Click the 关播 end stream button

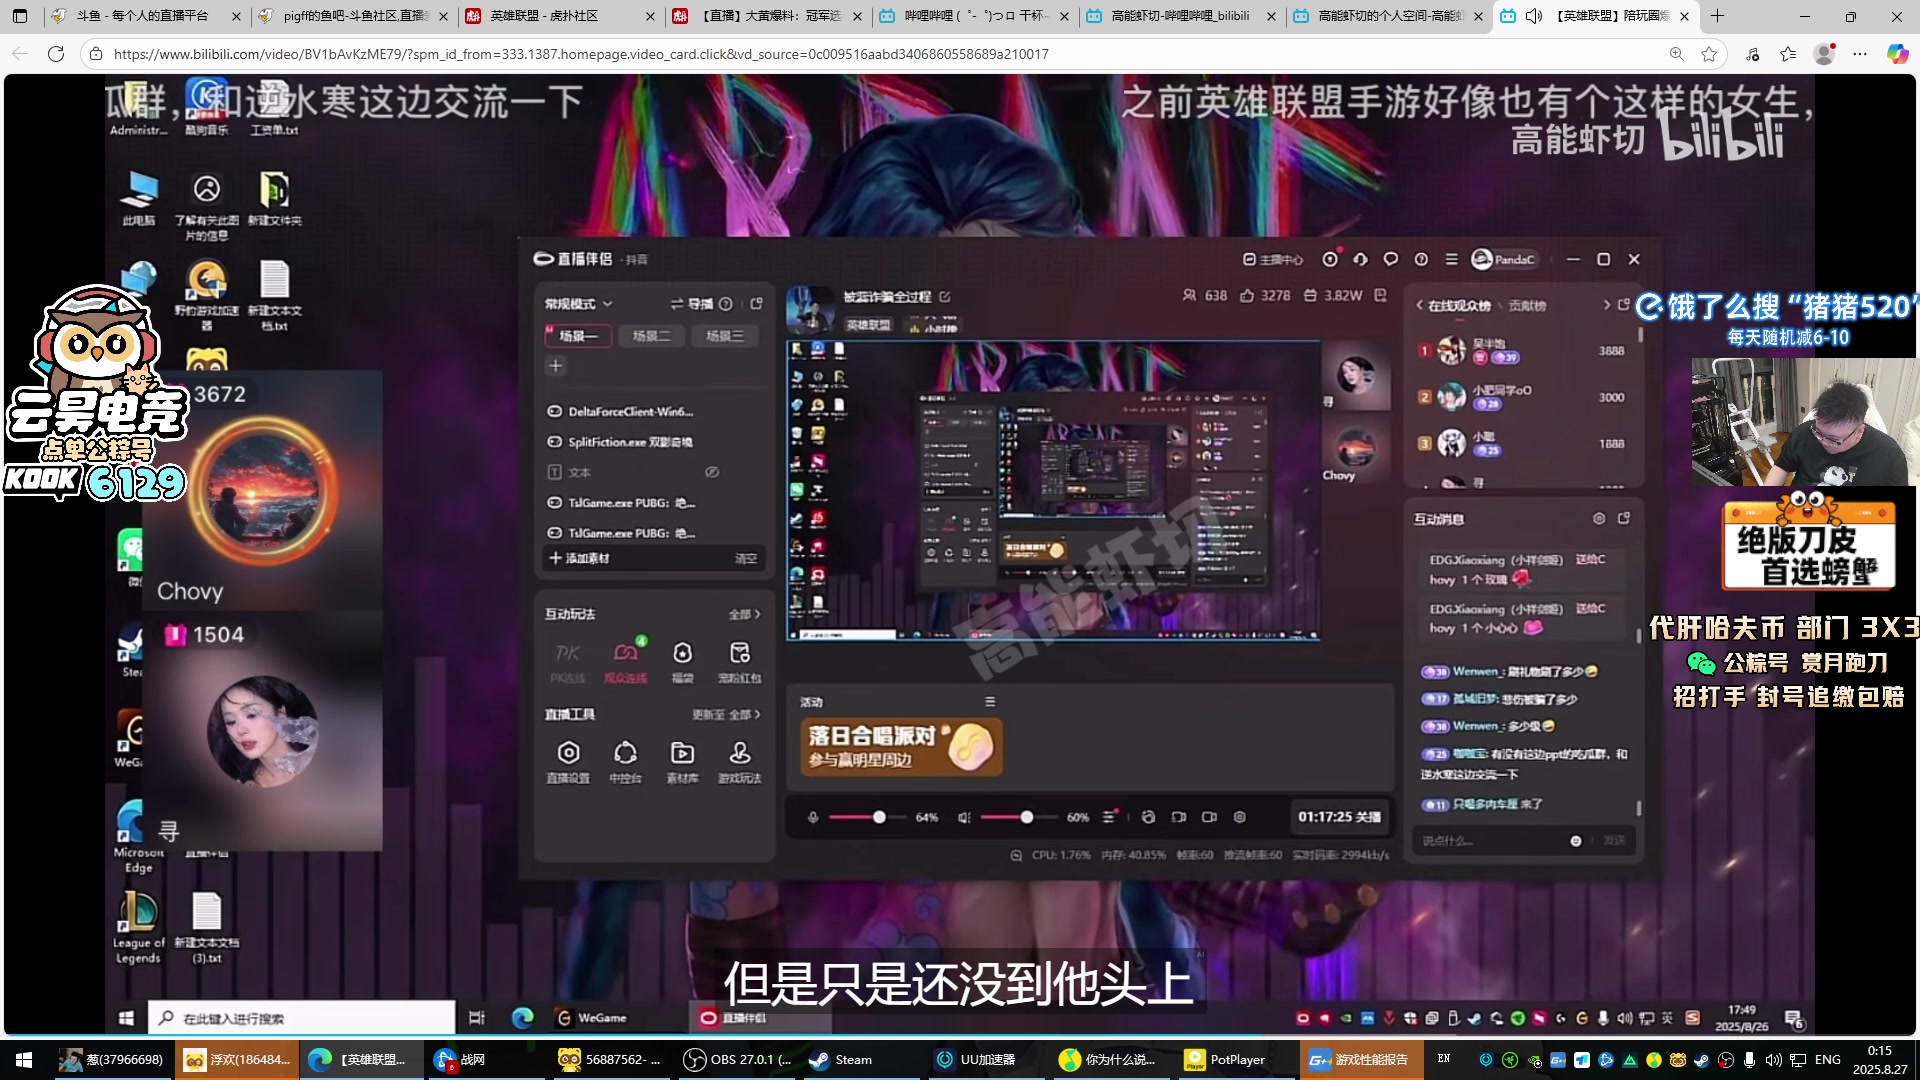1340,817
